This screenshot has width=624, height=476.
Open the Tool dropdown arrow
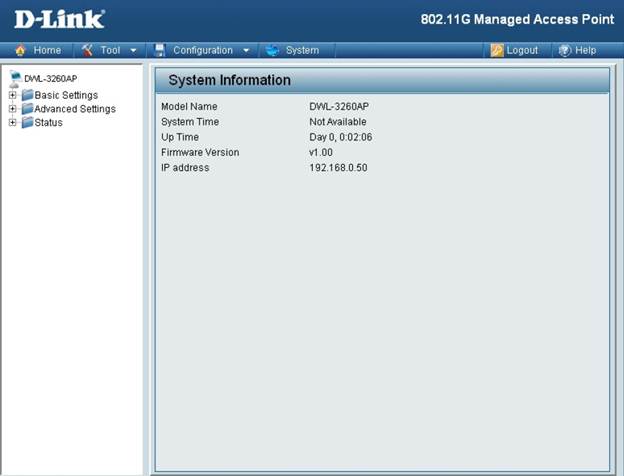point(133,51)
